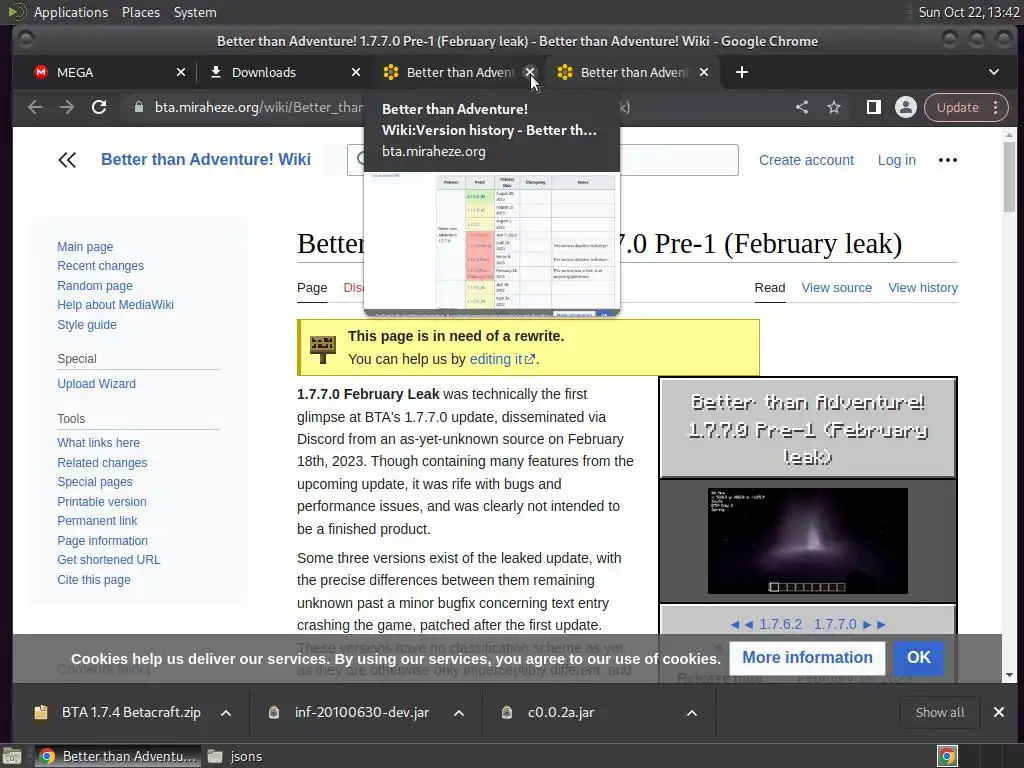Open Upload Wizard link
The height and width of the screenshot is (768, 1024).
[97, 383]
